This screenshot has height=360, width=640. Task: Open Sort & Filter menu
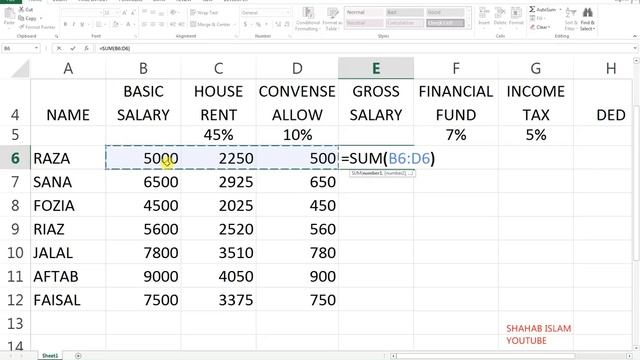571,19
